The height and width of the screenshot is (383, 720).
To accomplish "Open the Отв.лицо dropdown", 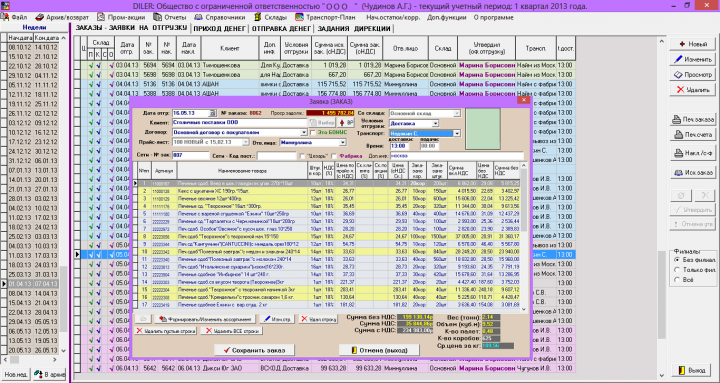I will pos(342,142).
